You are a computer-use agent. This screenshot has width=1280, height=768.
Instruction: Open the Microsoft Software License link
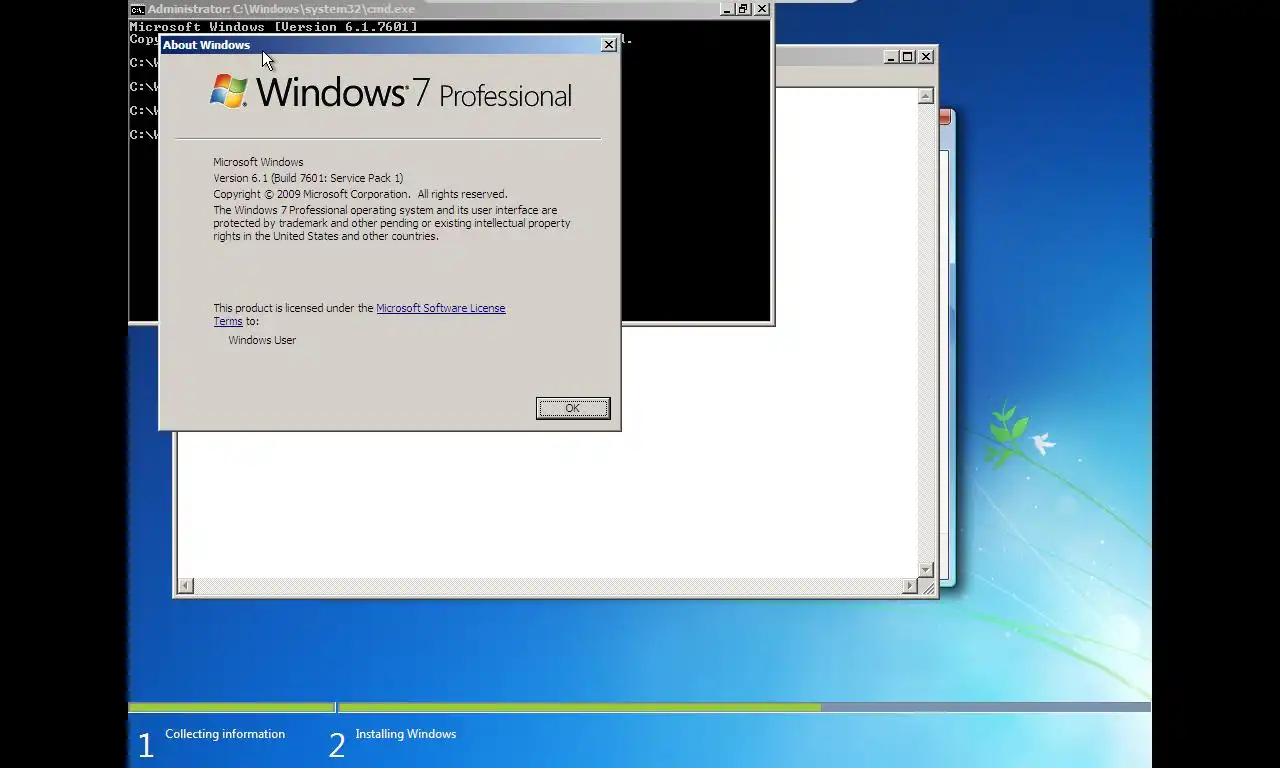[x=441, y=308]
